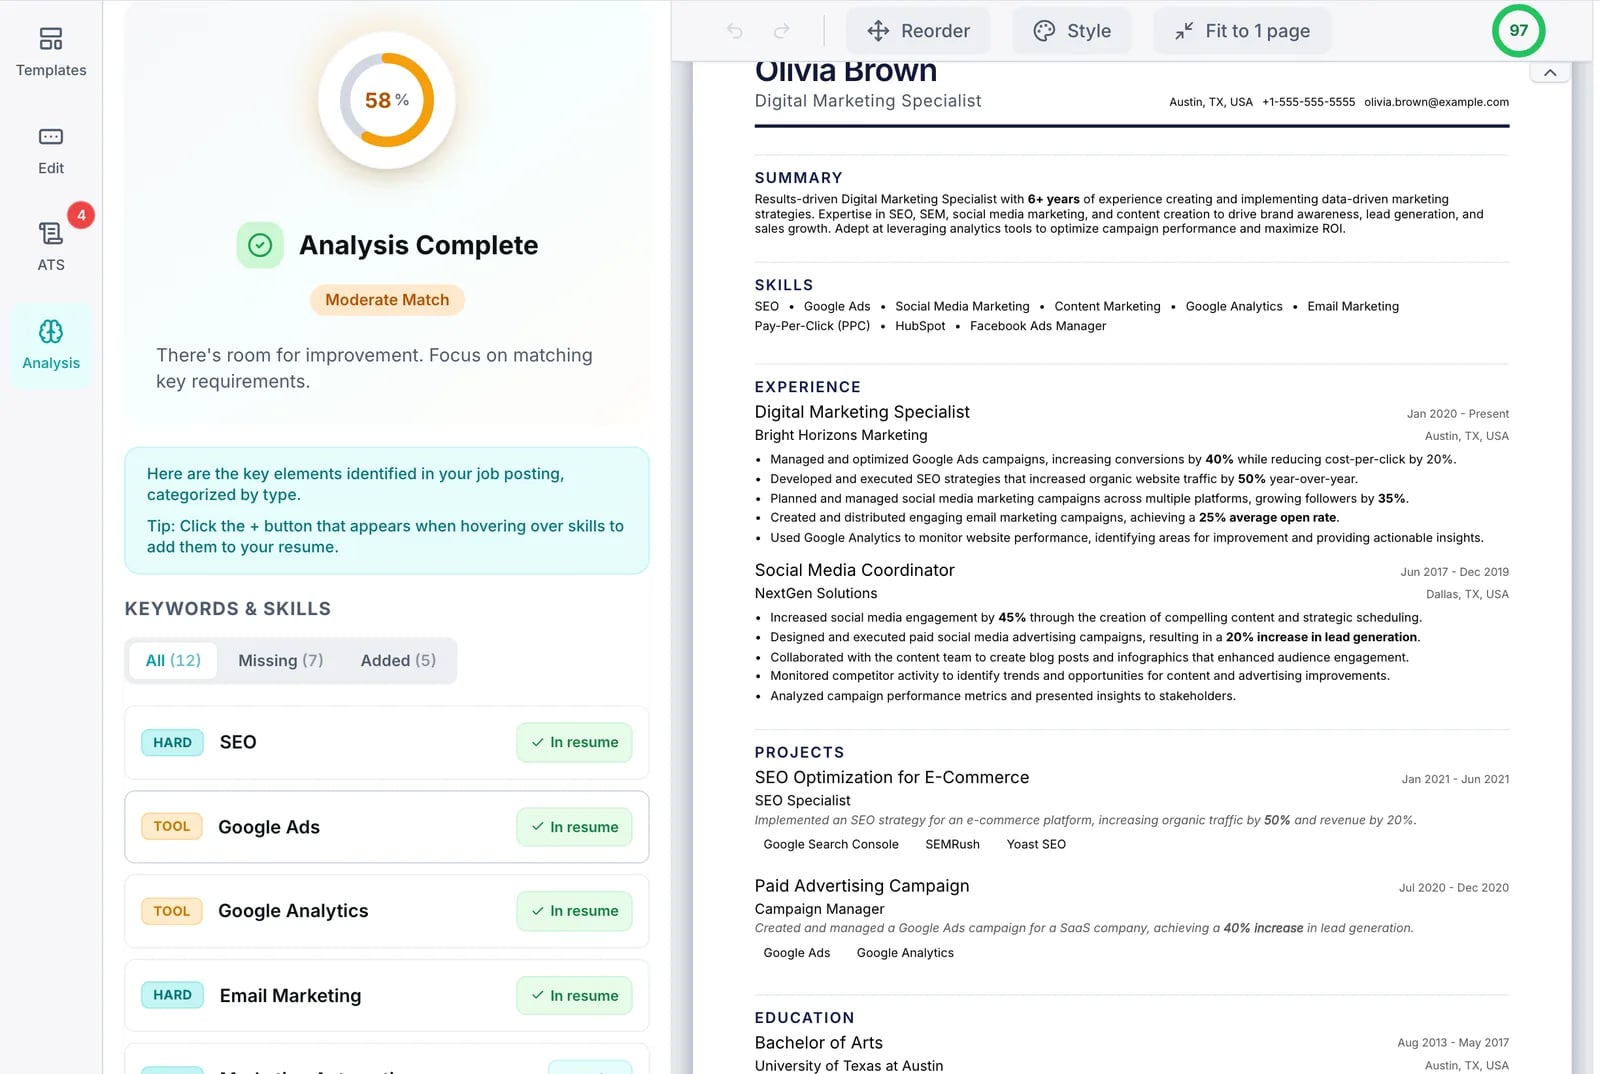Viewport: 1600px width, 1074px height.
Task: Select the Social Media Coordinator job title
Action: click(x=854, y=570)
